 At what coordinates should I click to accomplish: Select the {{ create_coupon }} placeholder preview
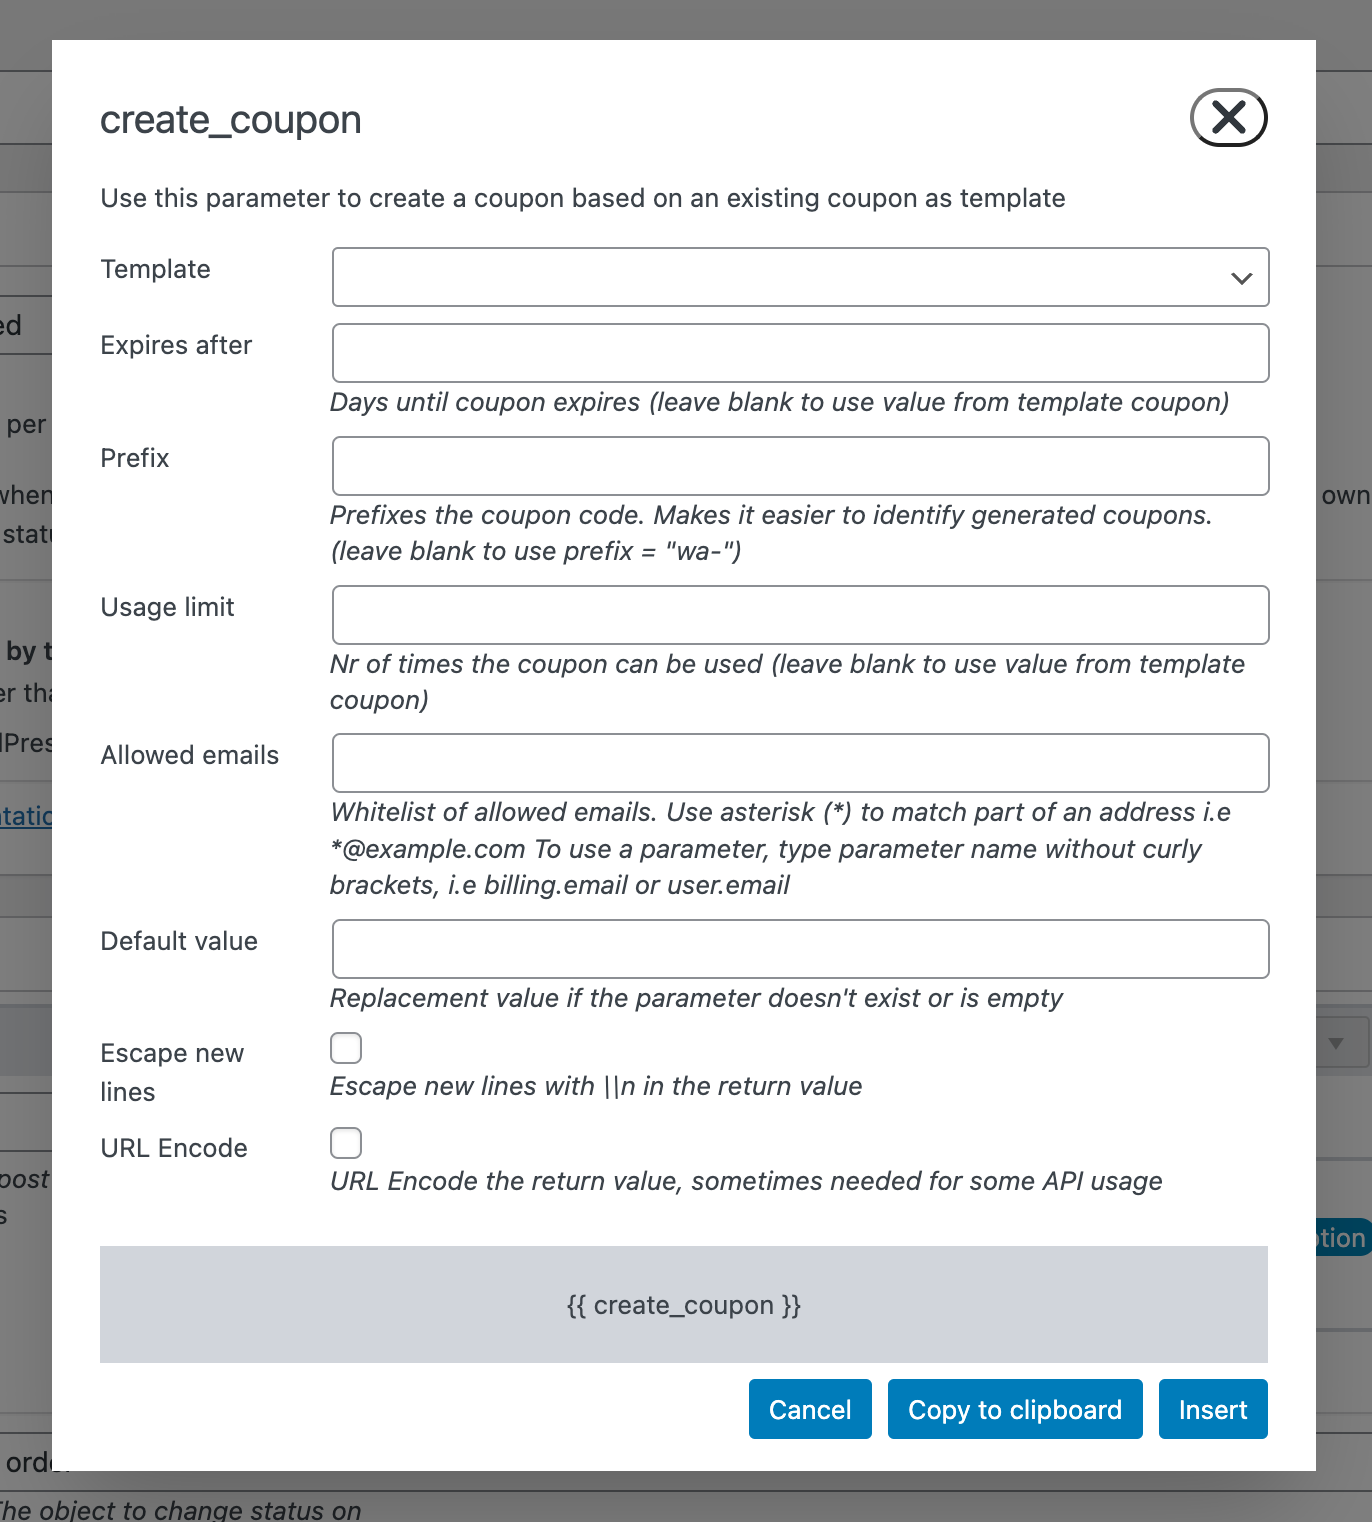tap(683, 1304)
